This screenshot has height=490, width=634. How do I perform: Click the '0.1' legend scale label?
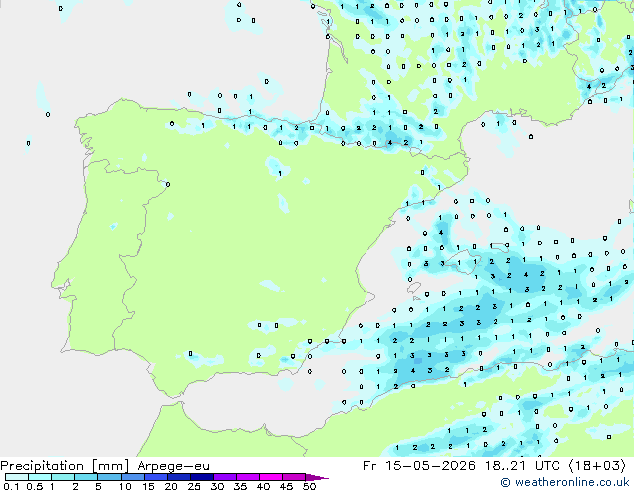(11, 486)
